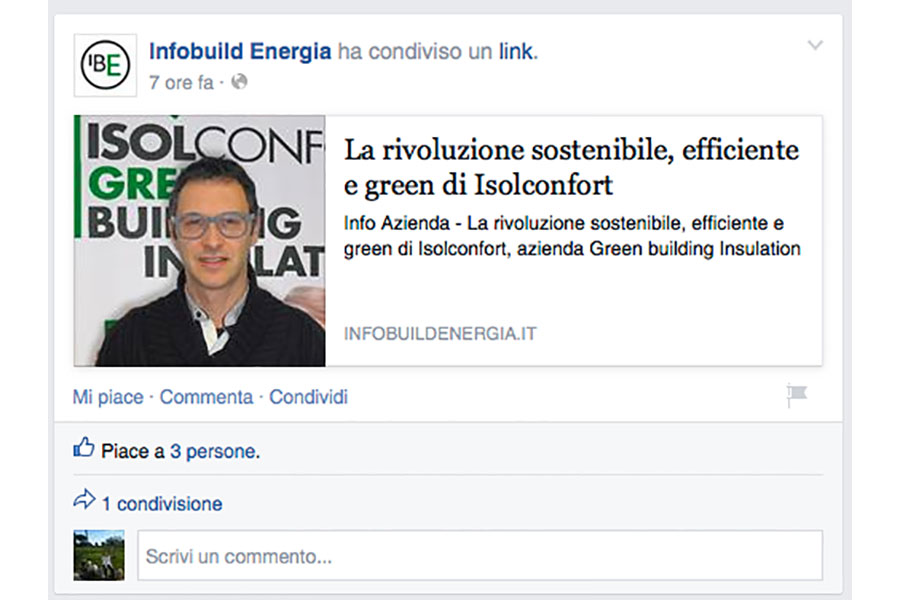Click the commenter profile picture thumbnail
Viewport: 900px width, 600px height.
pos(99,555)
